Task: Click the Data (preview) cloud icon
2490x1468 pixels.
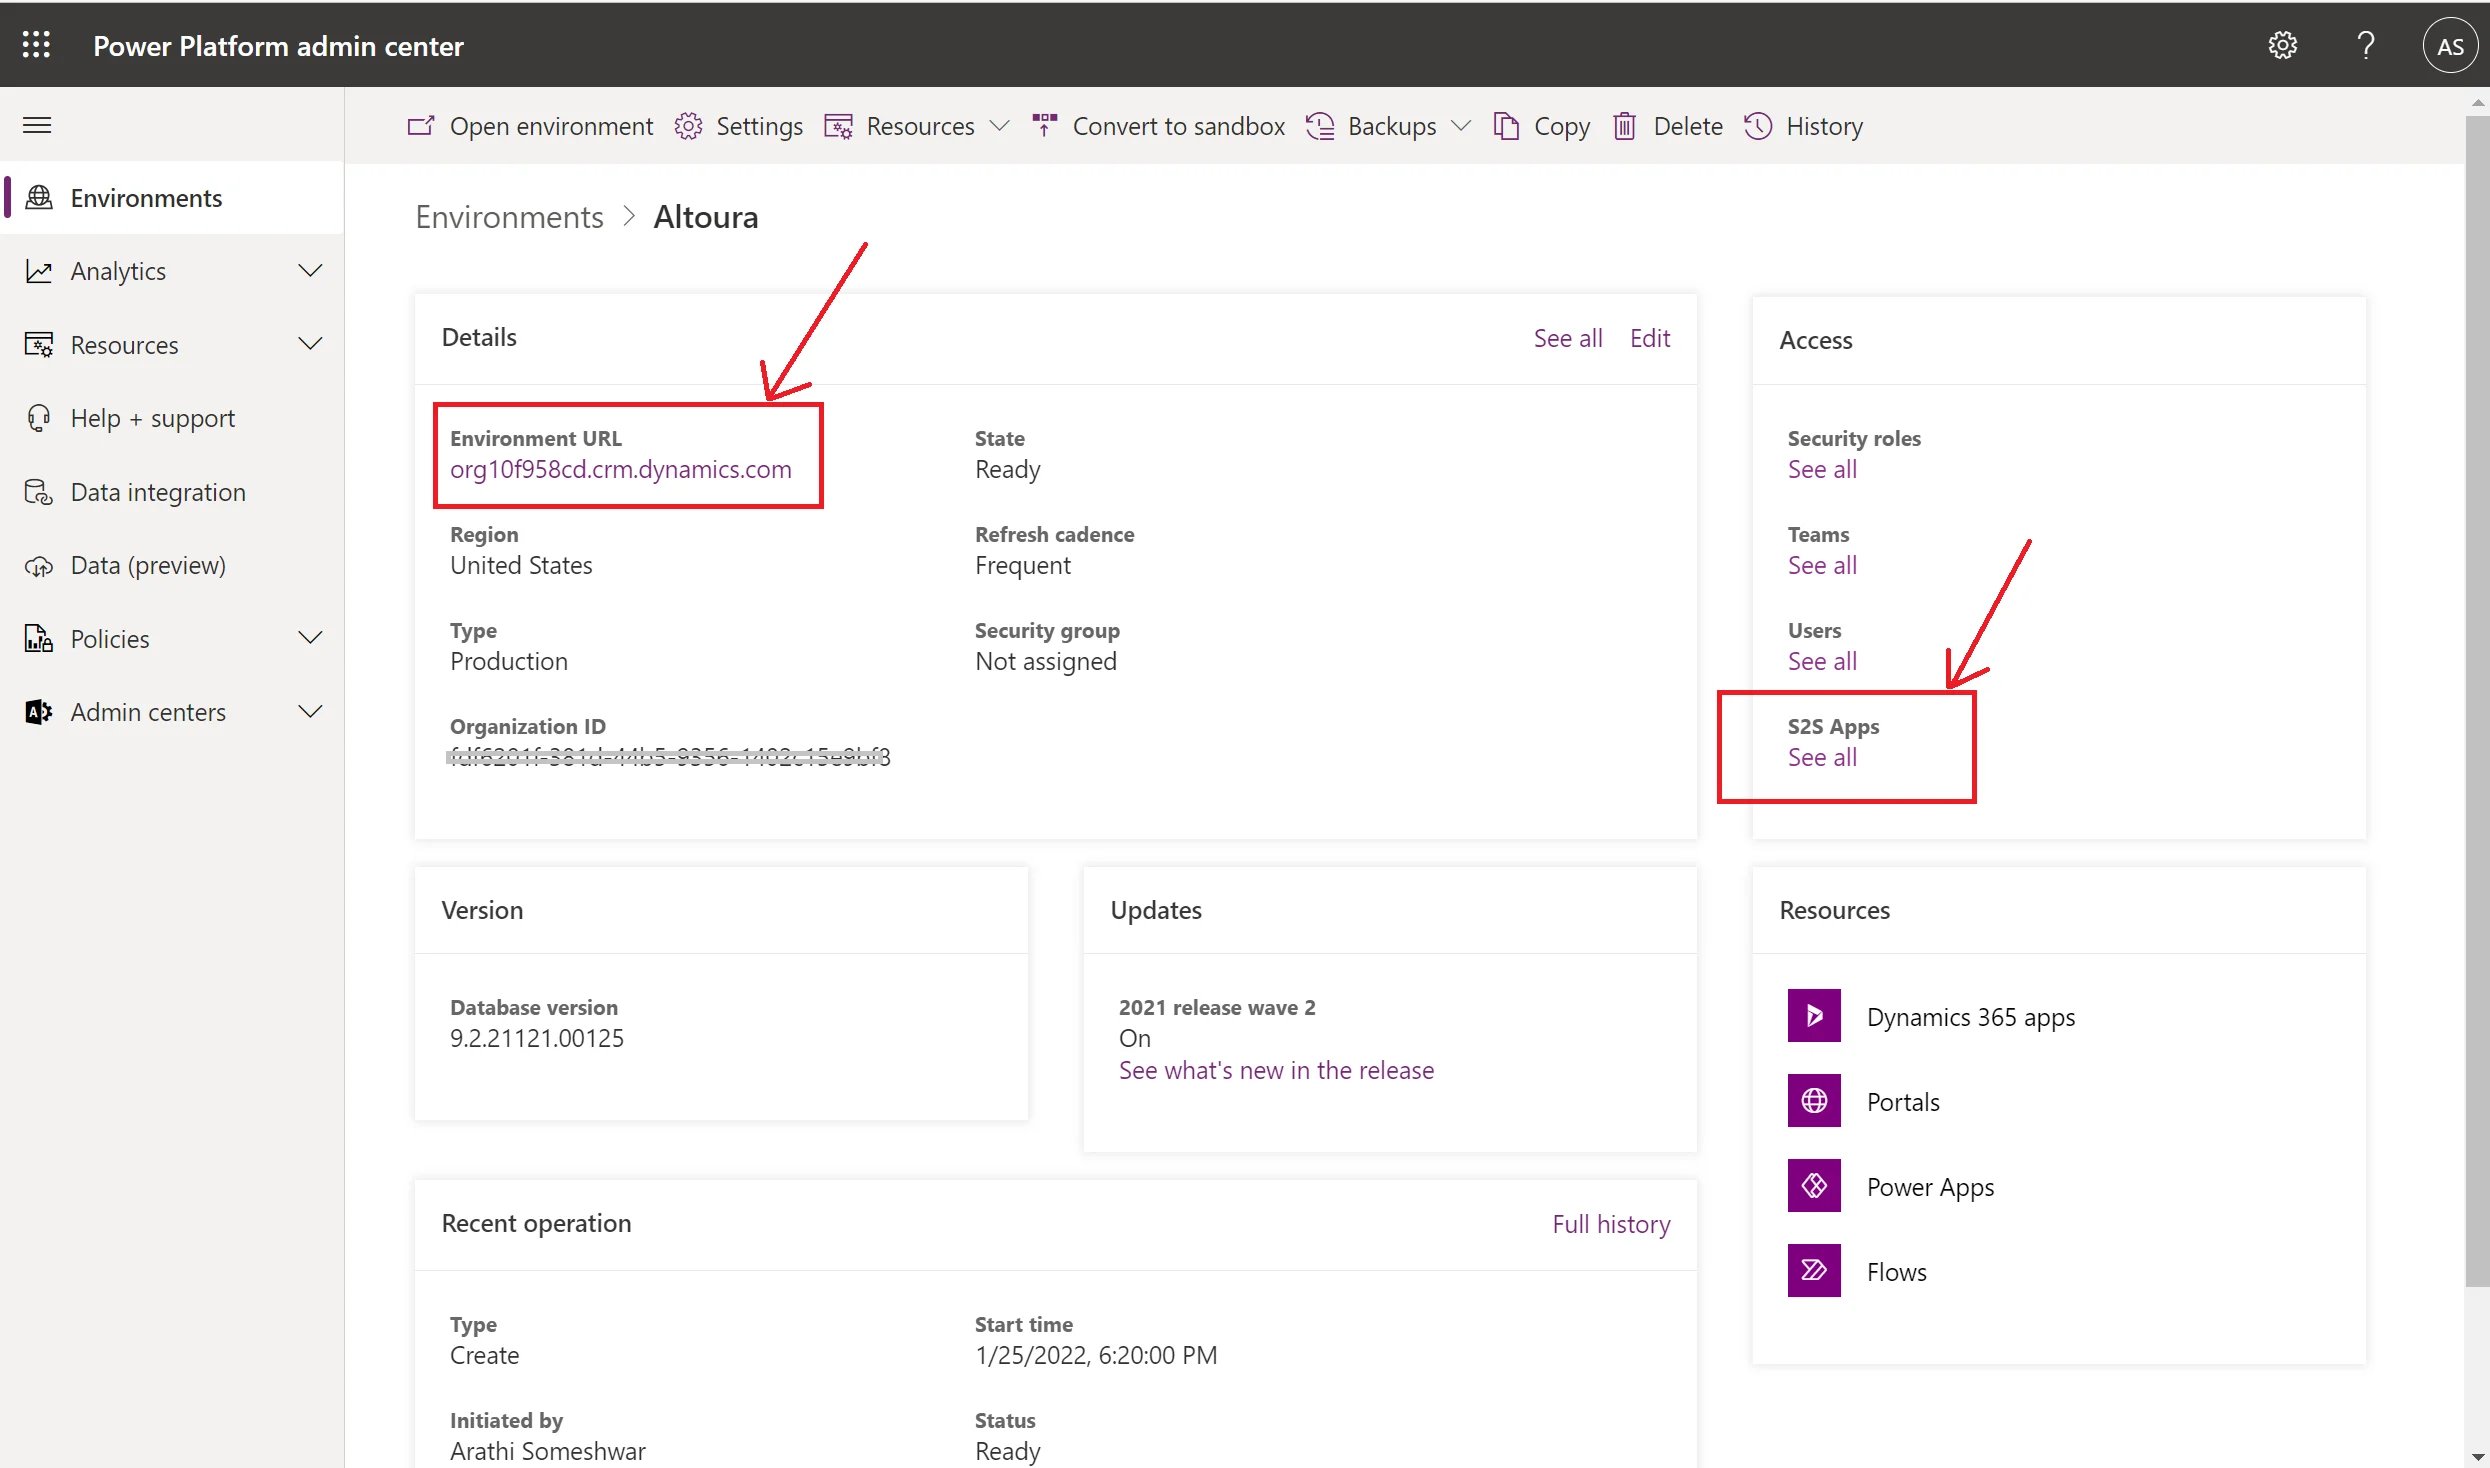Action: tap(38, 566)
